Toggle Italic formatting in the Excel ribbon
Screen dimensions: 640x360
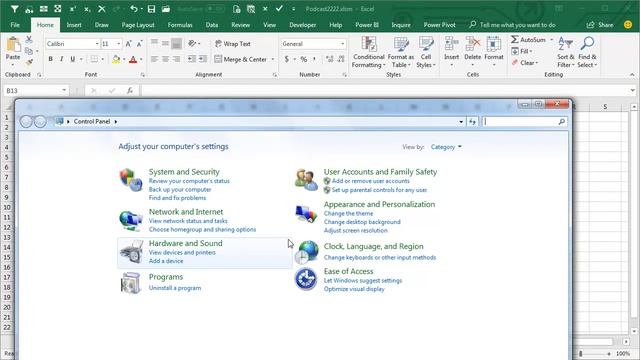click(x=62, y=59)
